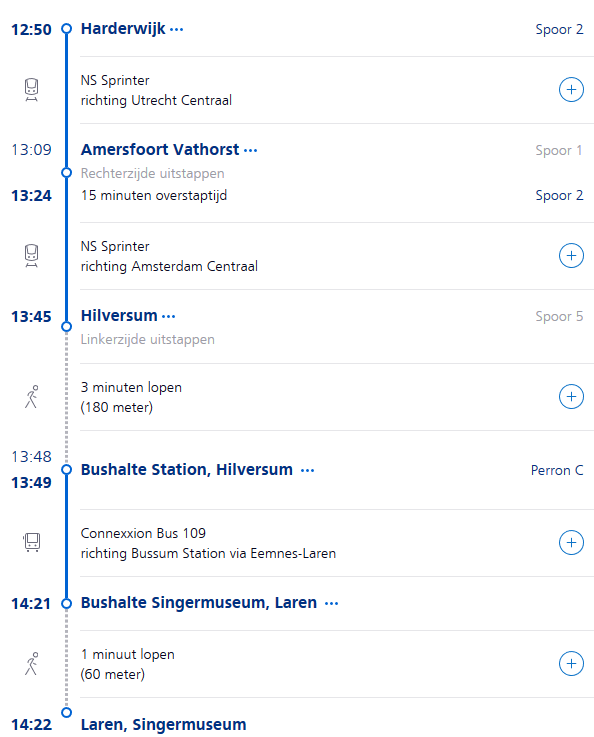
Task: Open the Hilversum station link
Action: [x=119, y=315]
